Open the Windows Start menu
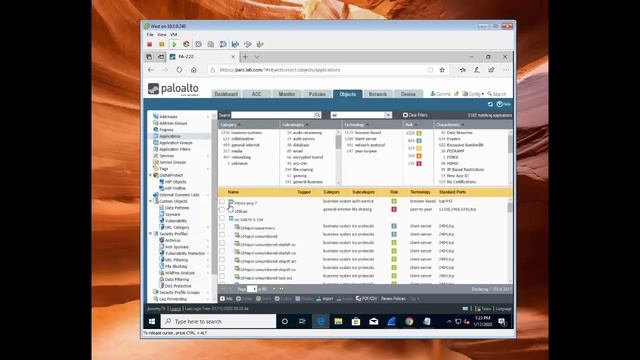Screen dimensions: 640x360 (x=152, y=322)
